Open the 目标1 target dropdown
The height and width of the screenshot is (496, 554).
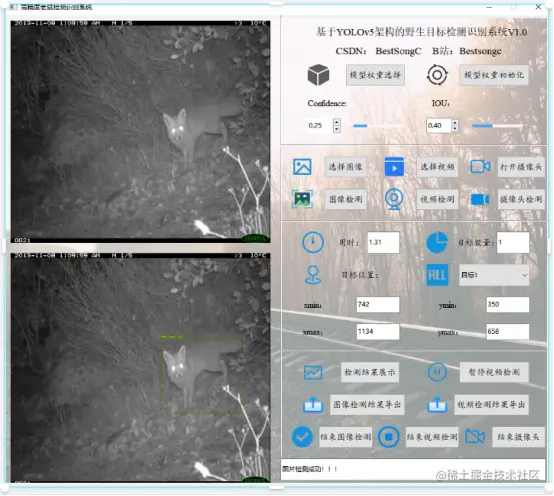[x=494, y=275]
